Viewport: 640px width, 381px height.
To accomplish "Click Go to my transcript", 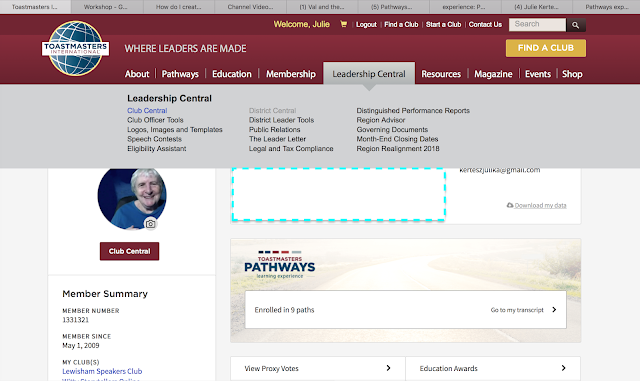I will [x=517, y=310].
